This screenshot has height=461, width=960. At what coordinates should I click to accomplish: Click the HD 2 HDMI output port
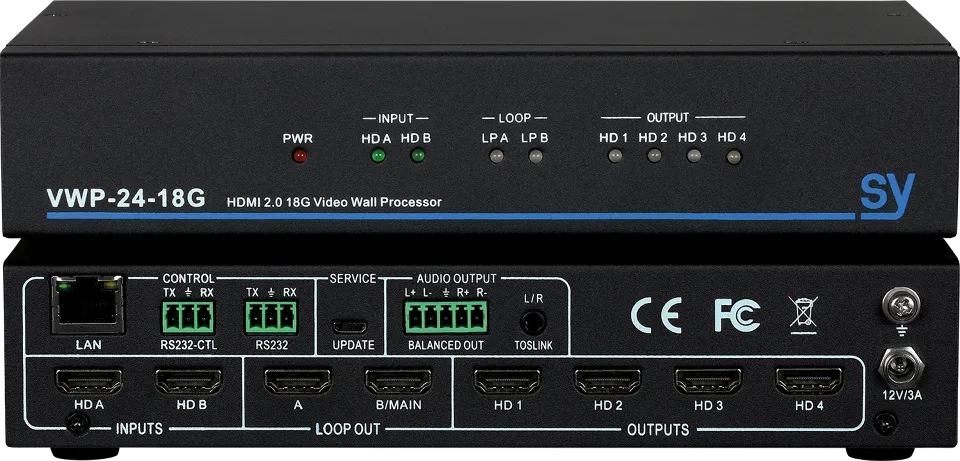pos(607,380)
